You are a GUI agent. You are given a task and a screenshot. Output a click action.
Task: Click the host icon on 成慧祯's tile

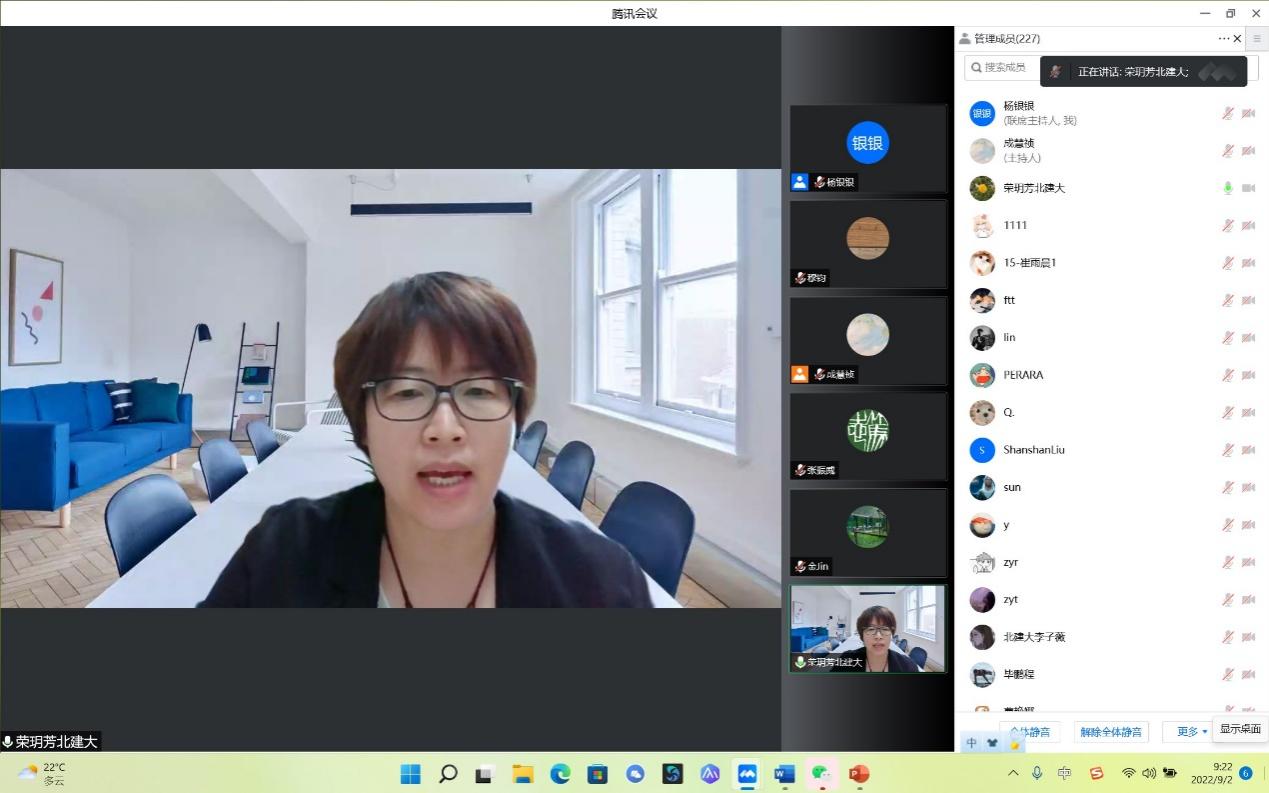pyautogui.click(x=799, y=374)
